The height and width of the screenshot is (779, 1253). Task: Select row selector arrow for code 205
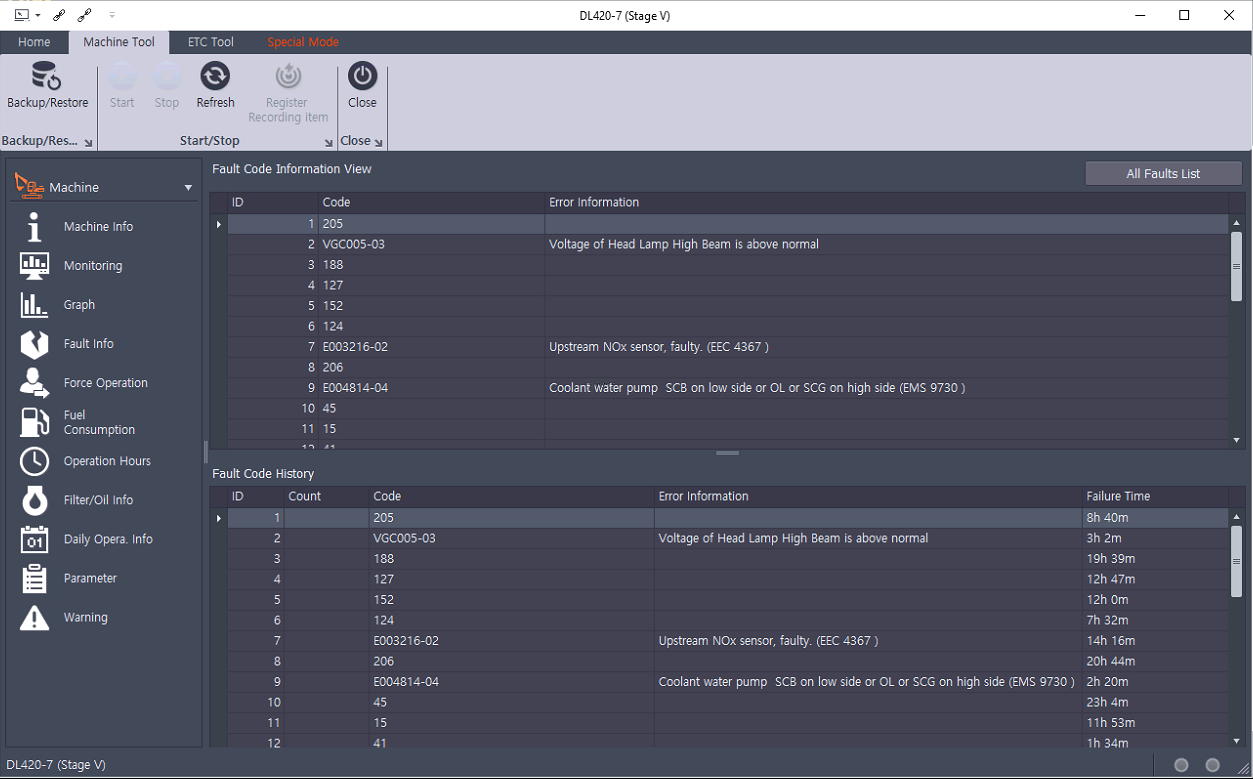(219, 224)
